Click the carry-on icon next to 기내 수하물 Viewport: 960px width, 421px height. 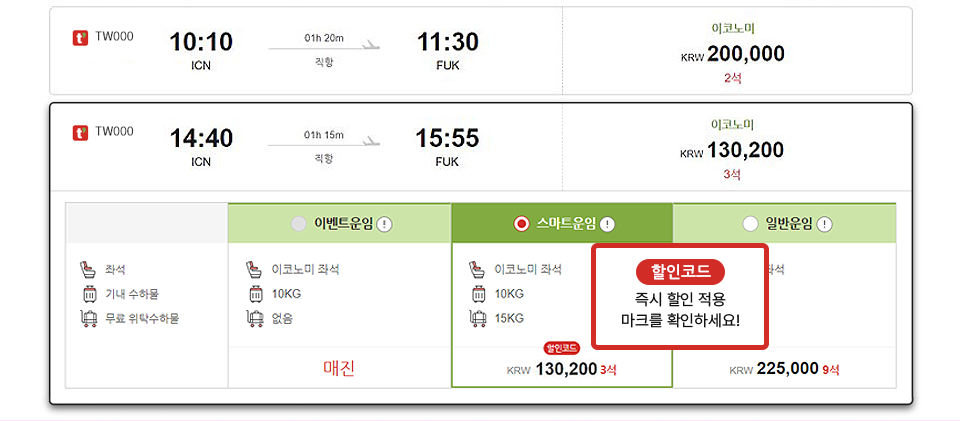87,294
